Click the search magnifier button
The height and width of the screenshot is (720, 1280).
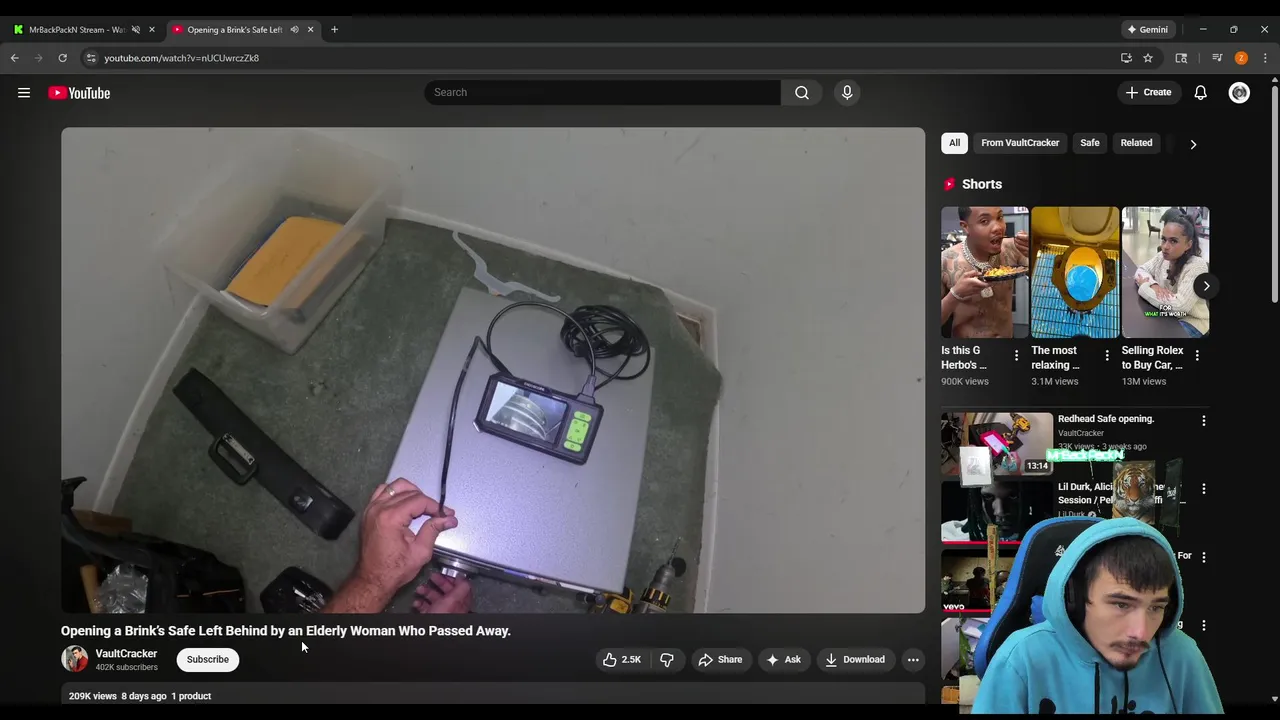[802, 92]
